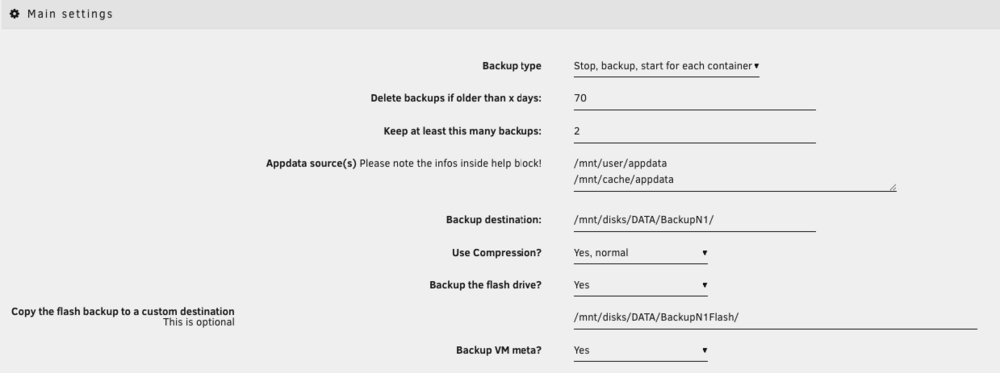Click the flash drive dropdown arrow
Screen dimensions: 1000x373
[704, 286]
